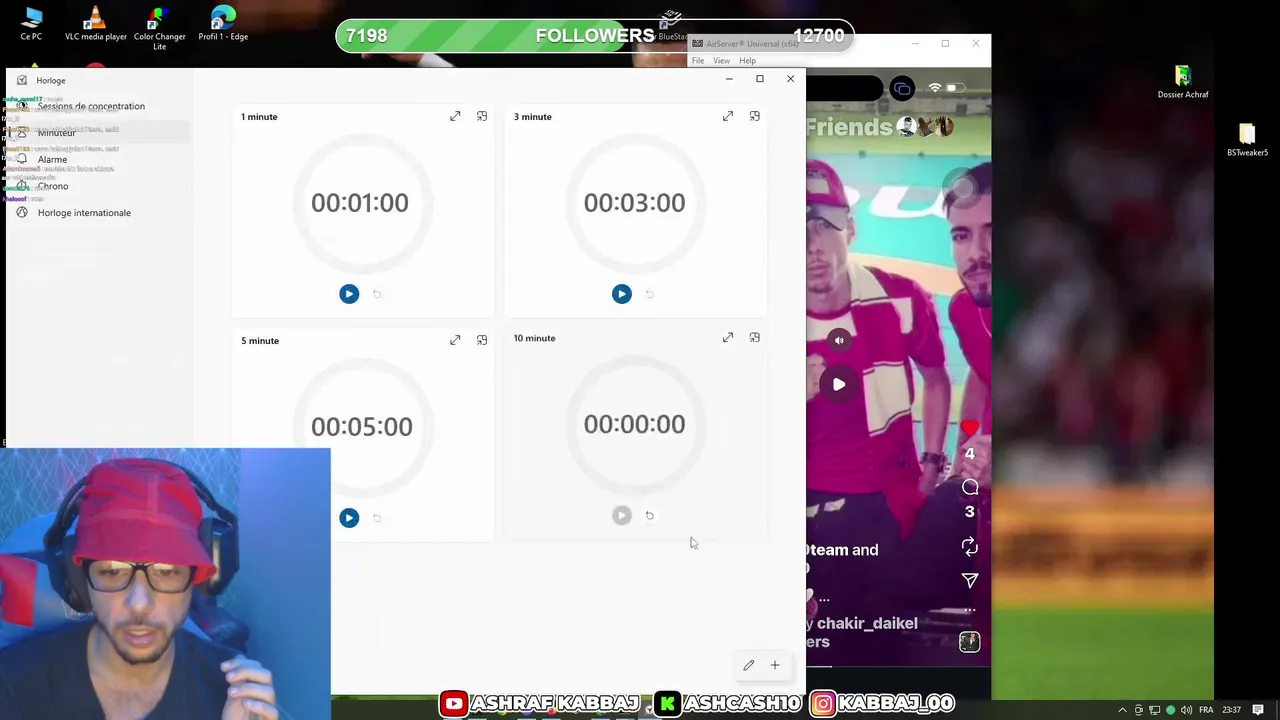Start the 3 minute timer
The width and height of the screenshot is (1280, 720).
622,294
